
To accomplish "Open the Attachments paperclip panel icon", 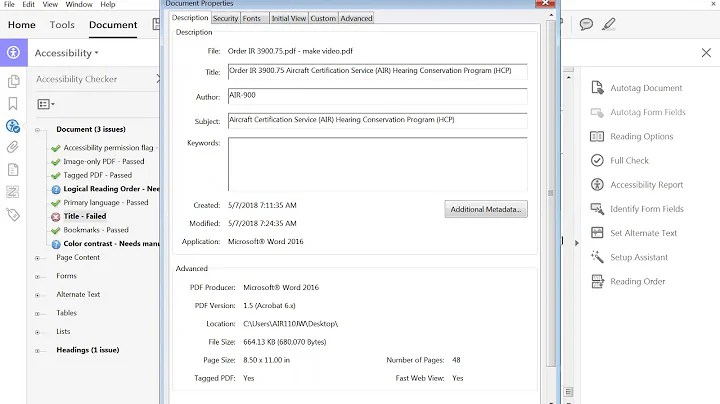I will point(13,147).
